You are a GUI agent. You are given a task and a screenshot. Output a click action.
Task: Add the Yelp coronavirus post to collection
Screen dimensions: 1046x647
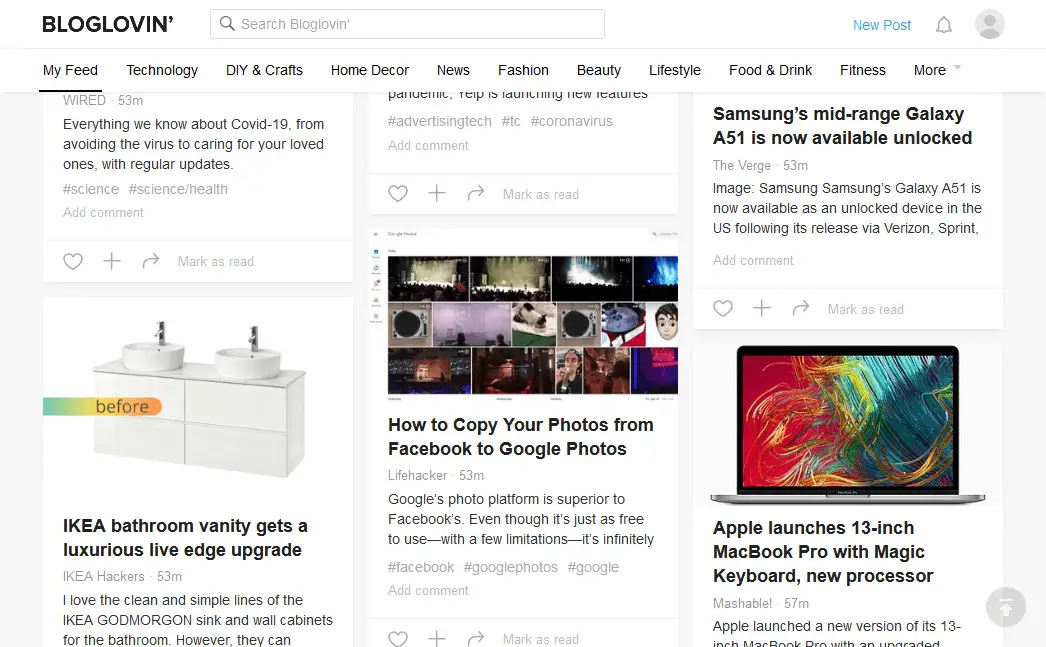[437, 193]
